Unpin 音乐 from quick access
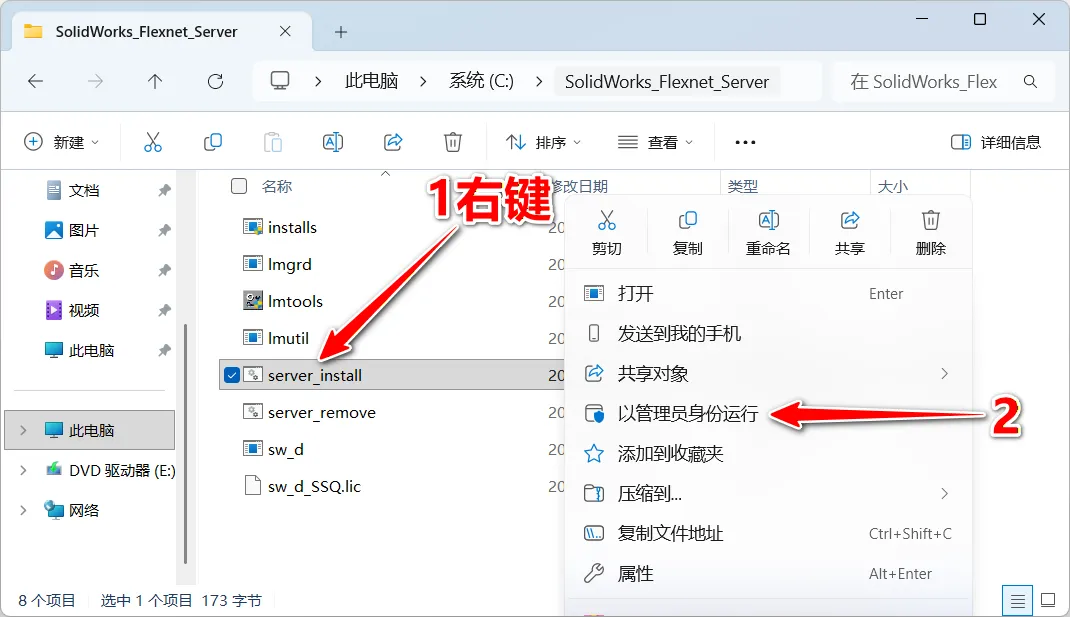Screen dimensions: 1070x617 [x=164, y=270]
